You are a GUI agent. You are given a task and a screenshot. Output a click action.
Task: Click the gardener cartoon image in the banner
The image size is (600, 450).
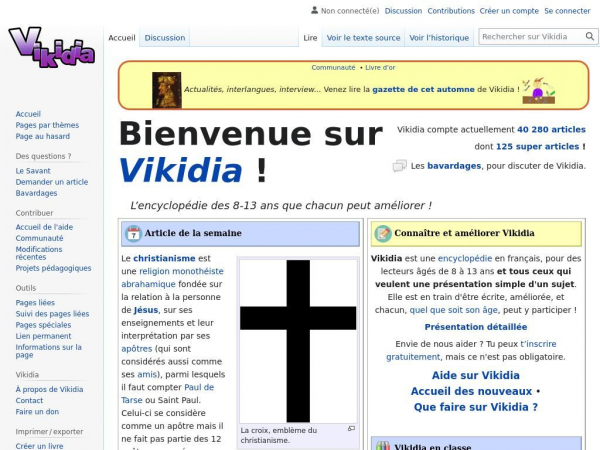(x=539, y=90)
